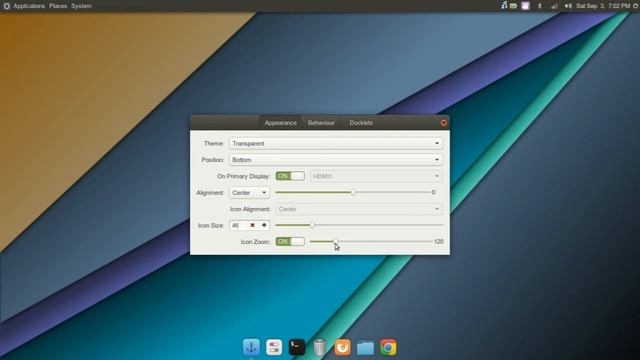The height and width of the screenshot is (360, 640).
Task: Open the network signal indicator in panel
Action: point(554,6)
